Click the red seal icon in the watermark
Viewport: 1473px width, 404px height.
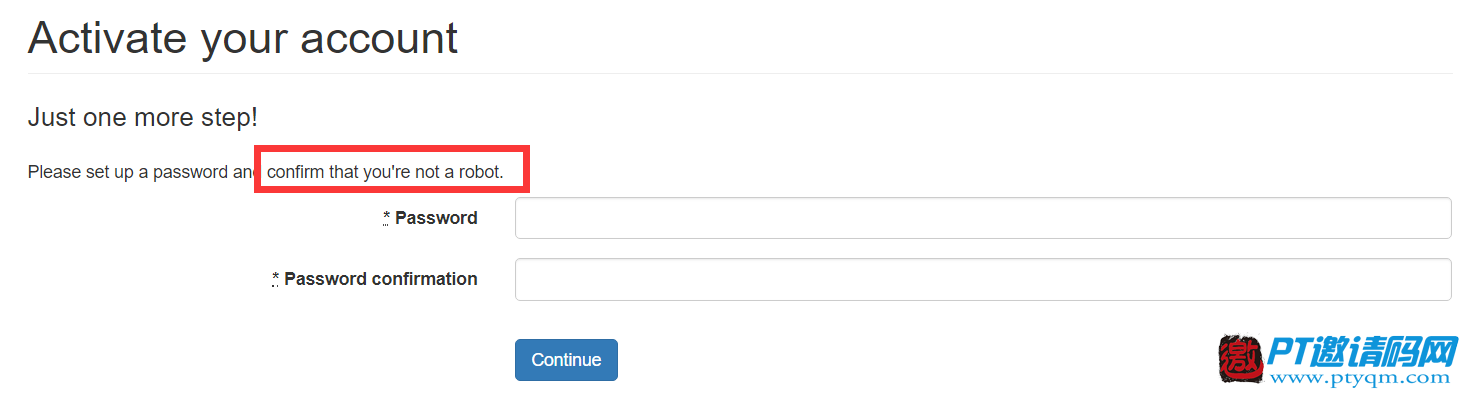1241,360
